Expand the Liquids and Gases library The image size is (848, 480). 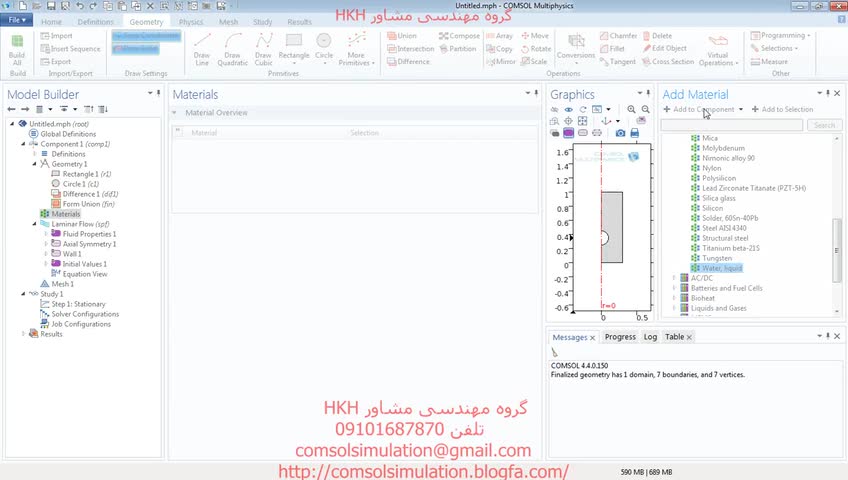(x=674, y=308)
